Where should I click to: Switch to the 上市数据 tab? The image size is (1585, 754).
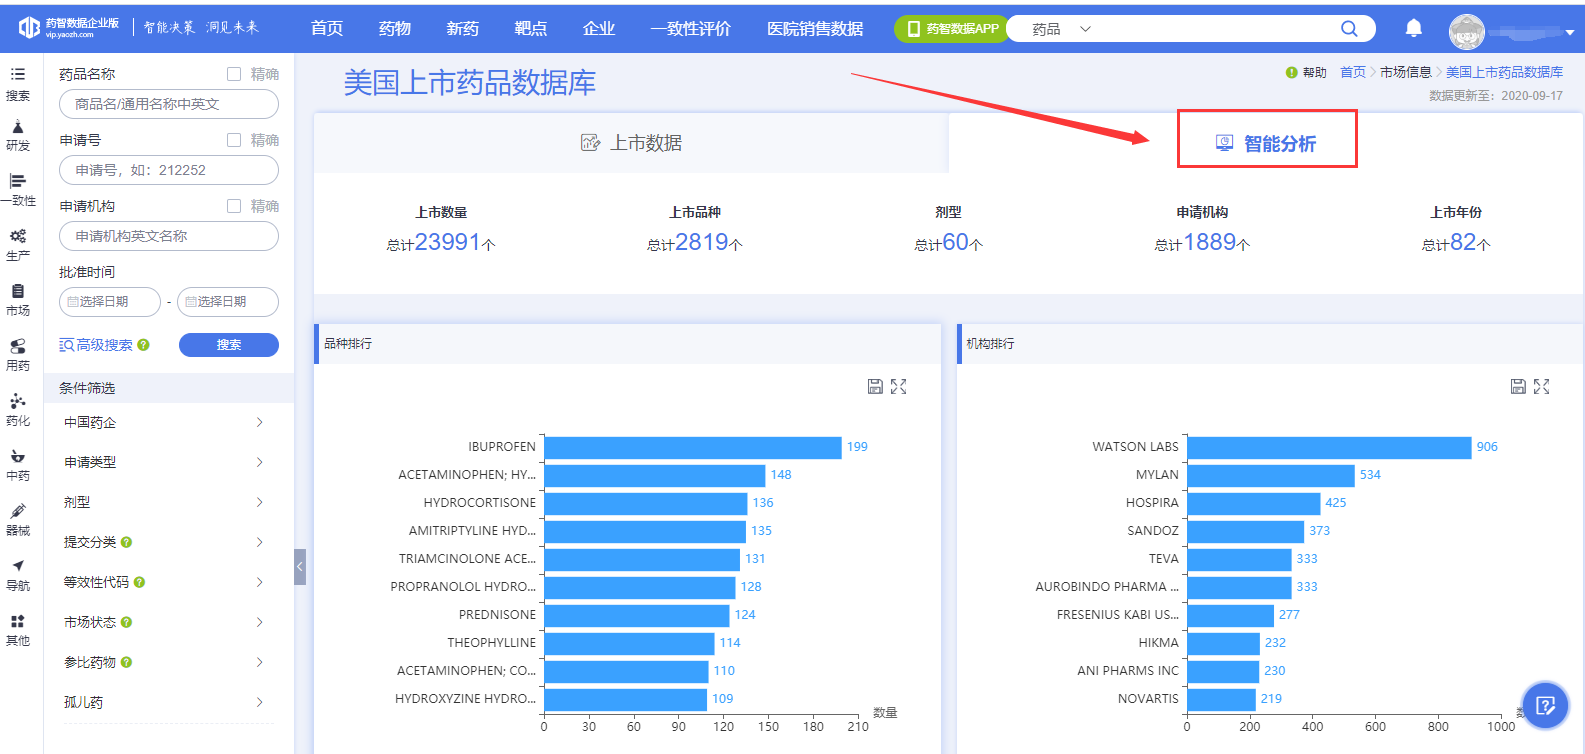point(631,143)
